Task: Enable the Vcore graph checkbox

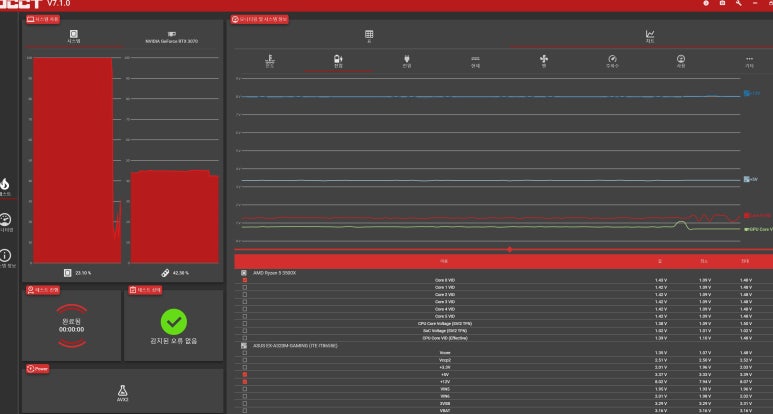Action: click(x=244, y=352)
